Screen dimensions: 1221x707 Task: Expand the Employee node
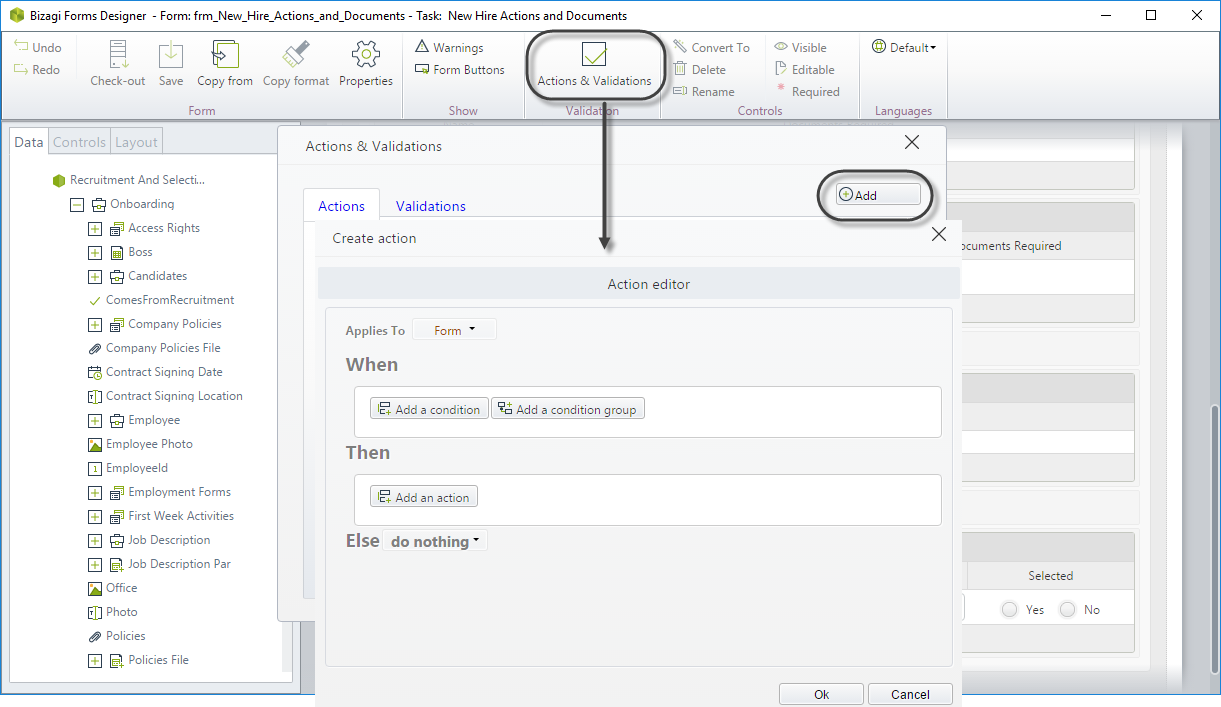click(95, 420)
